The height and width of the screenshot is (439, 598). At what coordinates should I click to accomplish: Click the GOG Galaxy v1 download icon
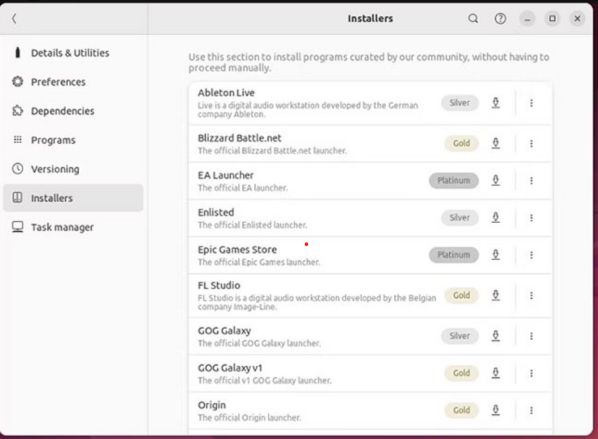coord(495,373)
